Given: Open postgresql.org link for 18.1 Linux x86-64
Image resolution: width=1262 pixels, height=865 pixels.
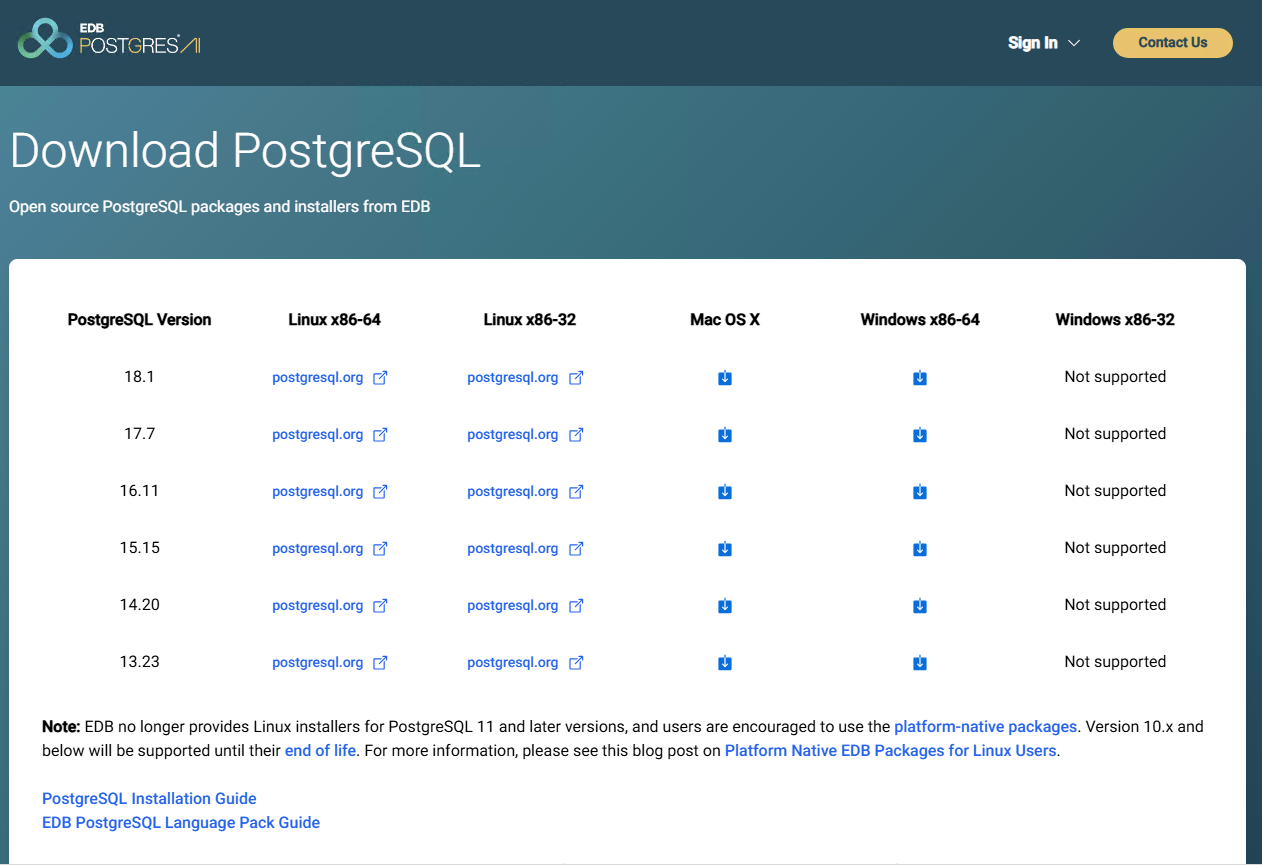Looking at the screenshot, I should (x=317, y=378).
